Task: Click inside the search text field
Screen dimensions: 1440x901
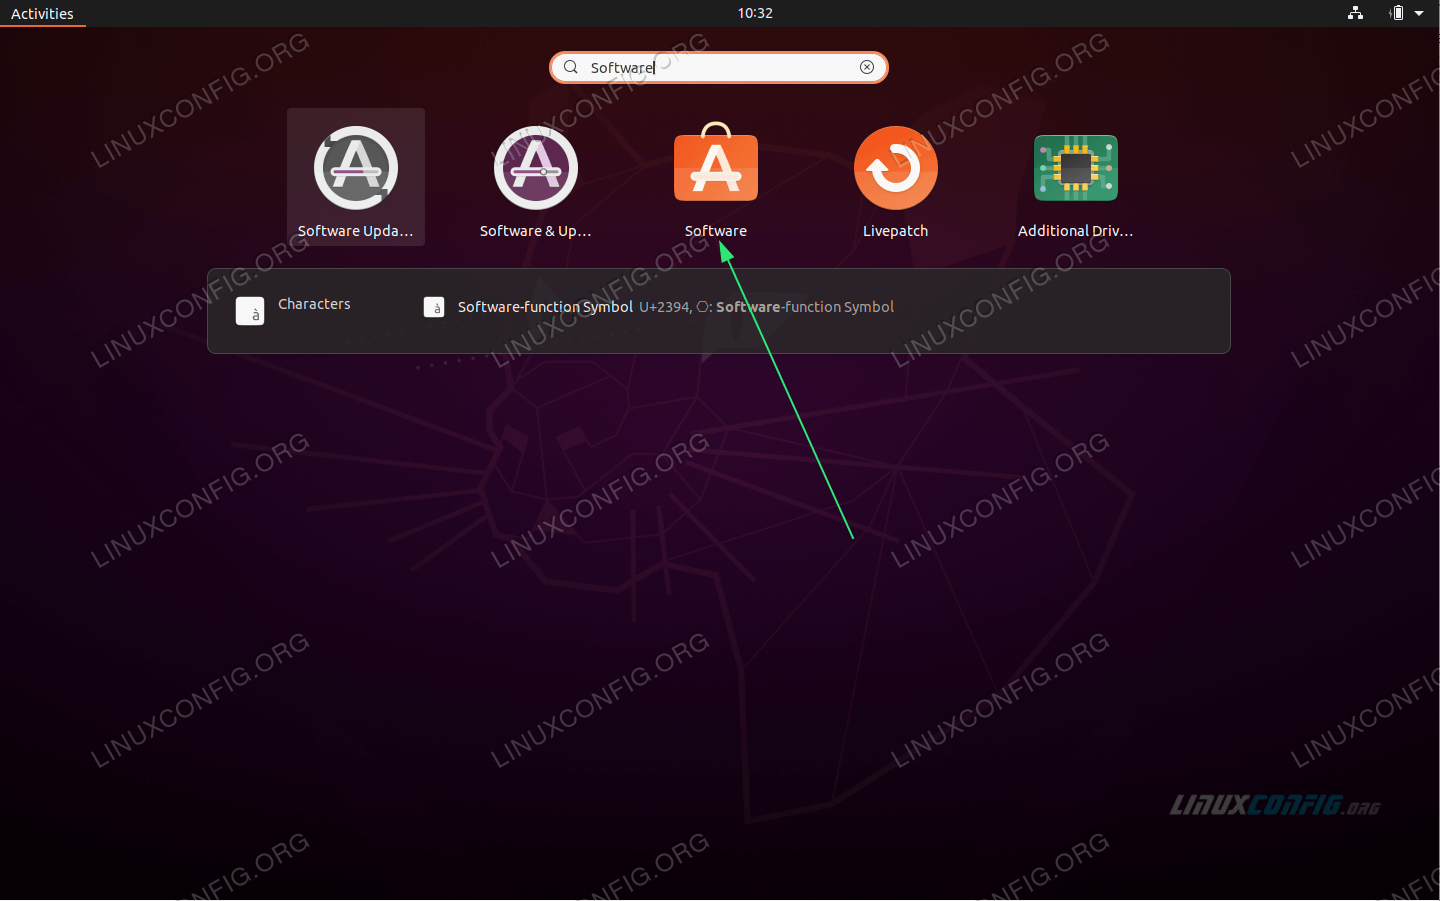Action: pyautogui.click(x=720, y=67)
